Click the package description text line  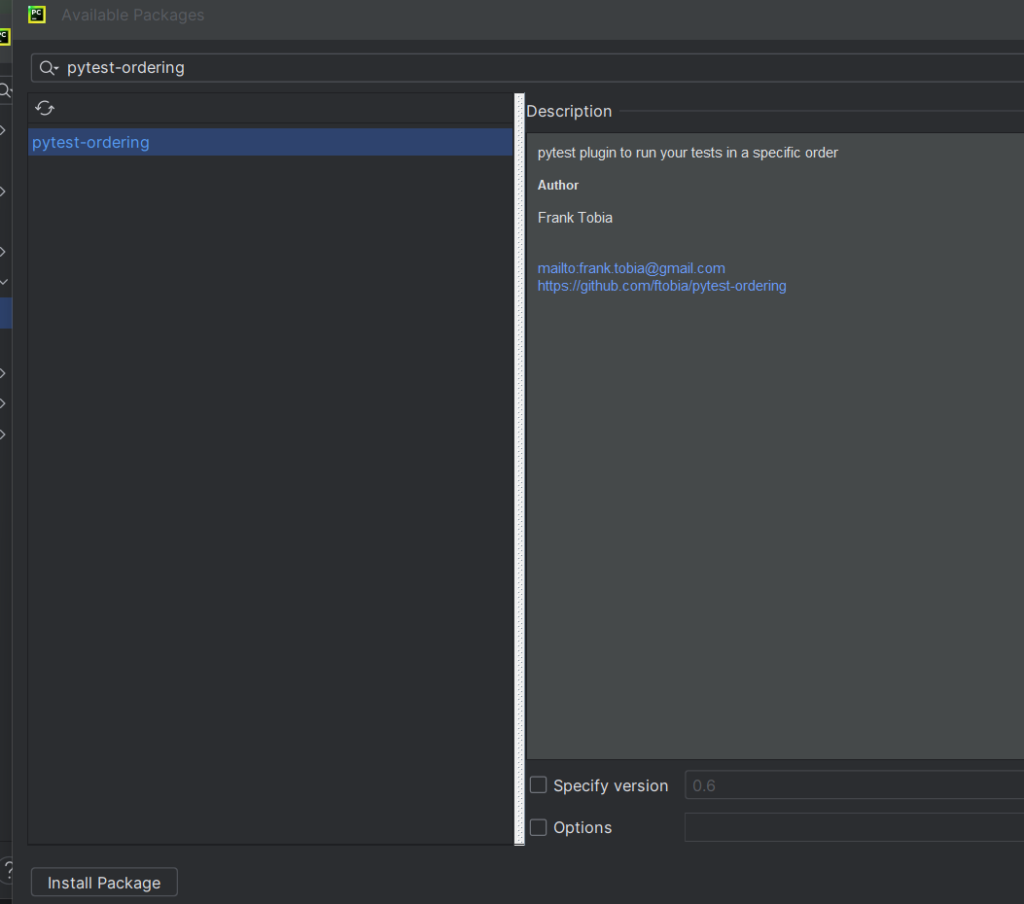coord(688,153)
